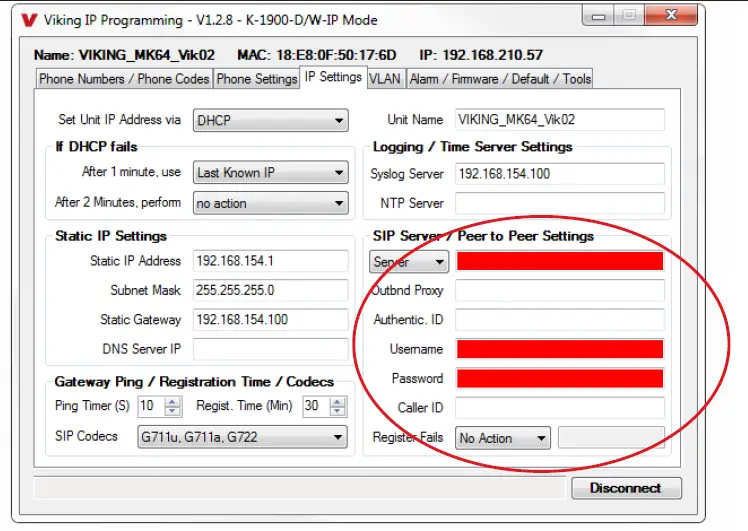Edit the Subnet Mask field
The height and width of the screenshot is (531, 748).
(x=270, y=291)
